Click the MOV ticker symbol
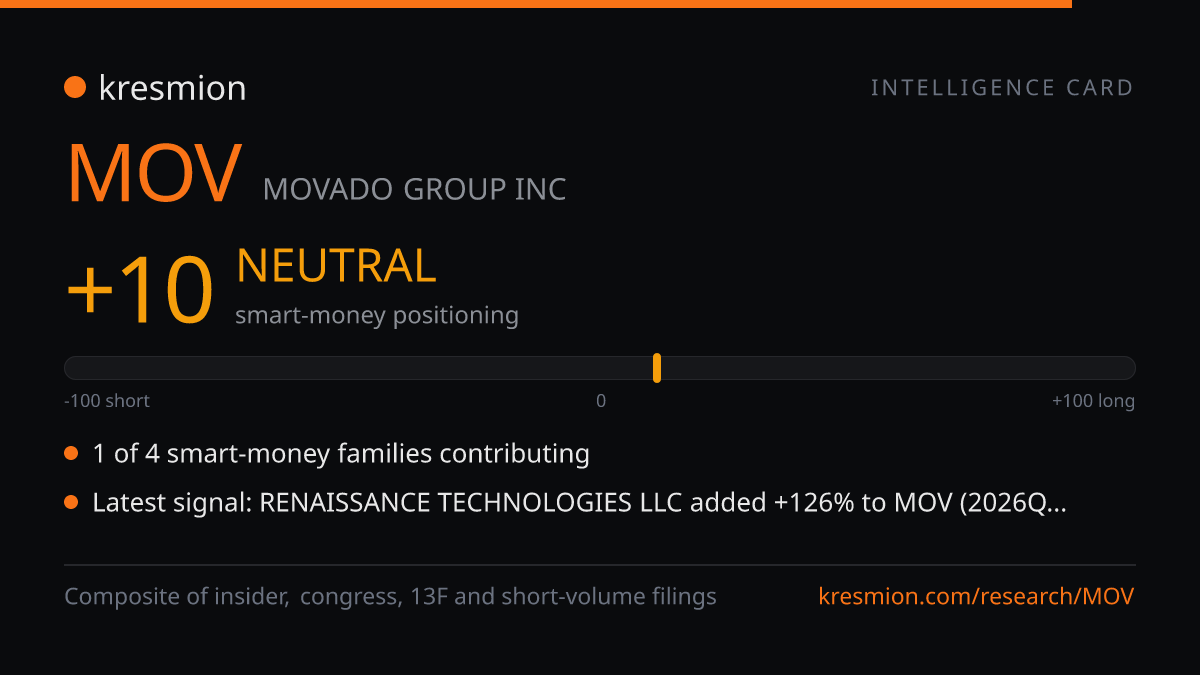 (x=154, y=174)
